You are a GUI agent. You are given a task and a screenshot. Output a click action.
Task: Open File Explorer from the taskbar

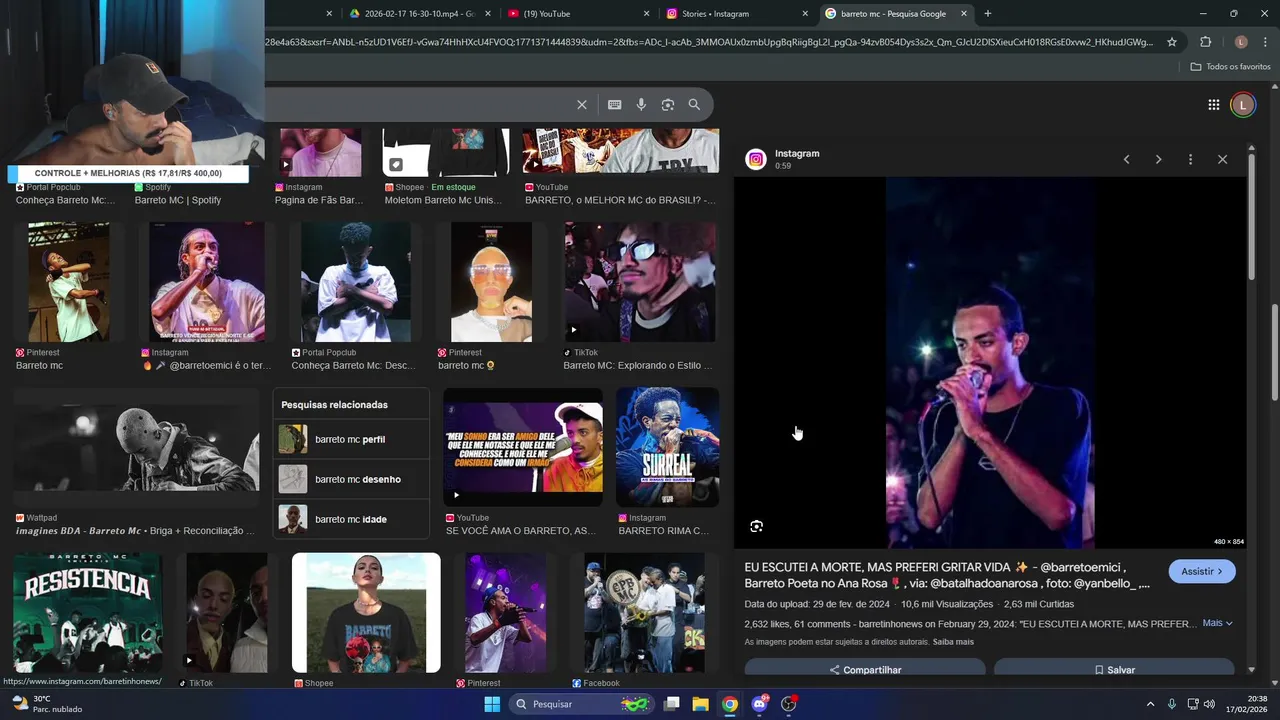(x=700, y=704)
